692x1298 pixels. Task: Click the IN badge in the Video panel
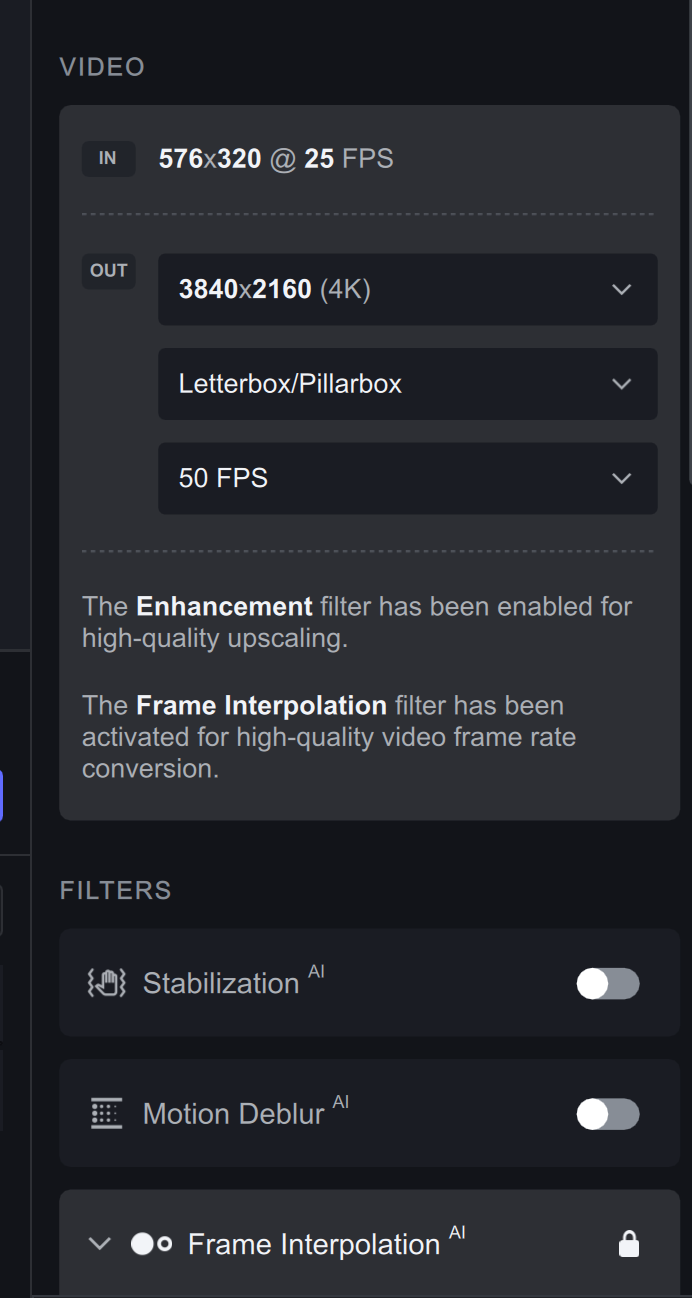click(x=108, y=158)
